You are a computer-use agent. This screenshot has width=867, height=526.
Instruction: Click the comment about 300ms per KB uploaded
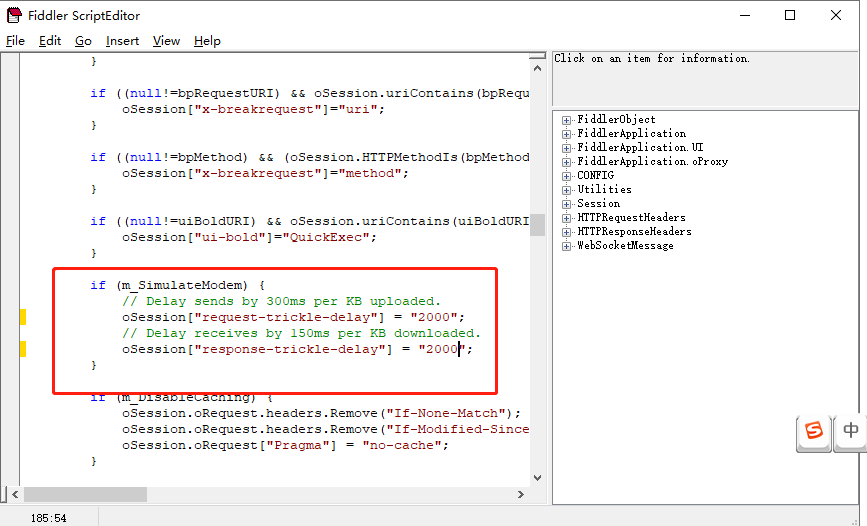281,301
